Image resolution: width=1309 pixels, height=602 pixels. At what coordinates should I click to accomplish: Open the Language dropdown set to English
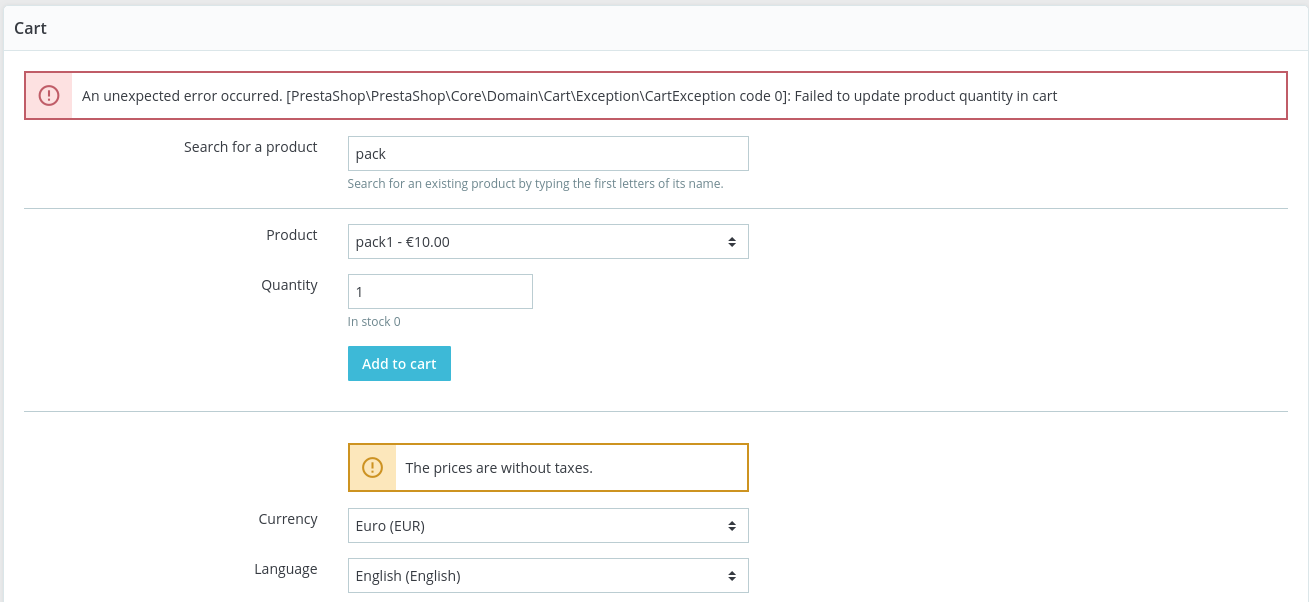[548, 575]
